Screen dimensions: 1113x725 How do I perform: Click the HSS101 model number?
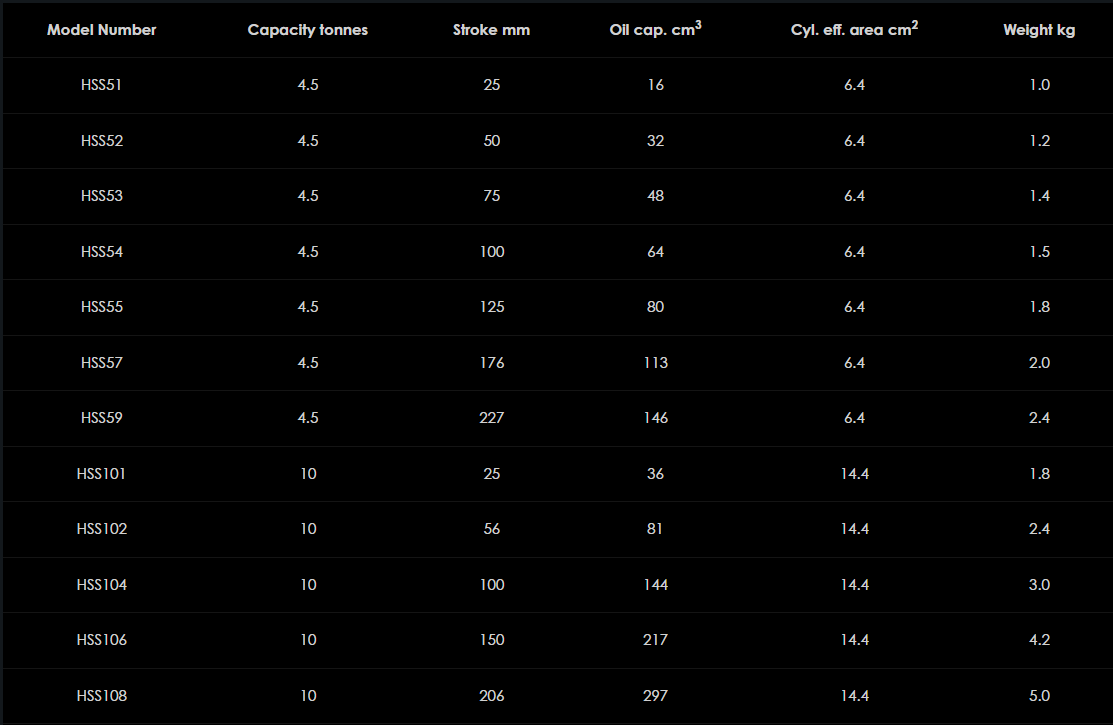coord(102,474)
